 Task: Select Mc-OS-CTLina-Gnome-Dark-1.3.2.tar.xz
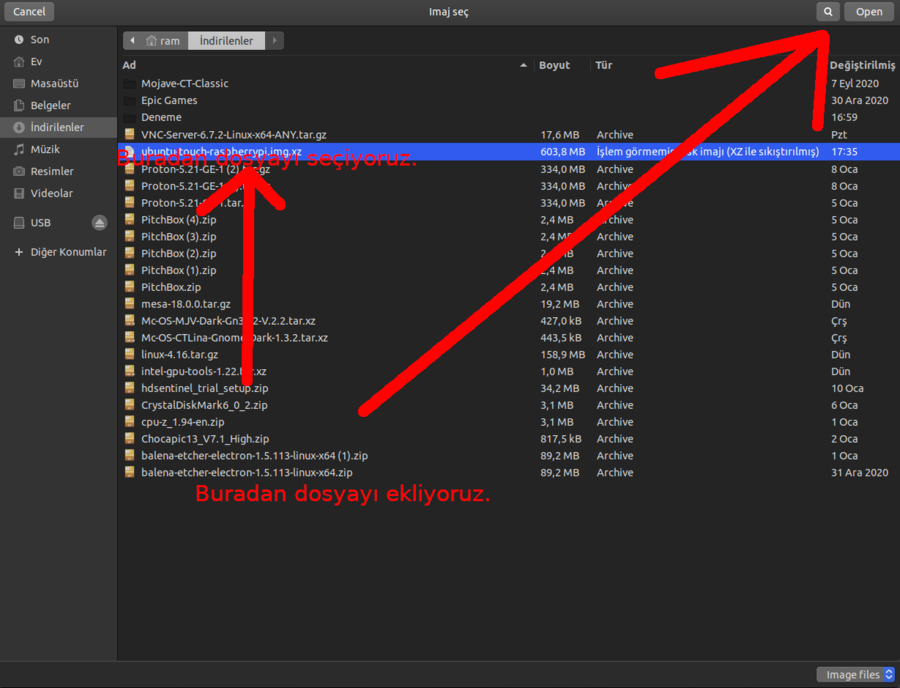(509, 338)
